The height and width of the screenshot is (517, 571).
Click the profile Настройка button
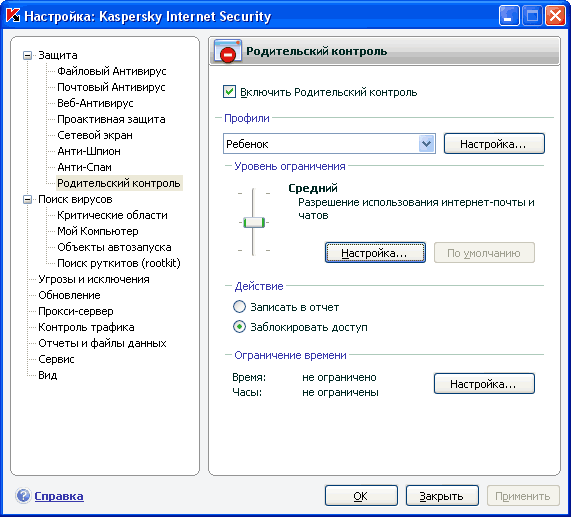tap(494, 144)
